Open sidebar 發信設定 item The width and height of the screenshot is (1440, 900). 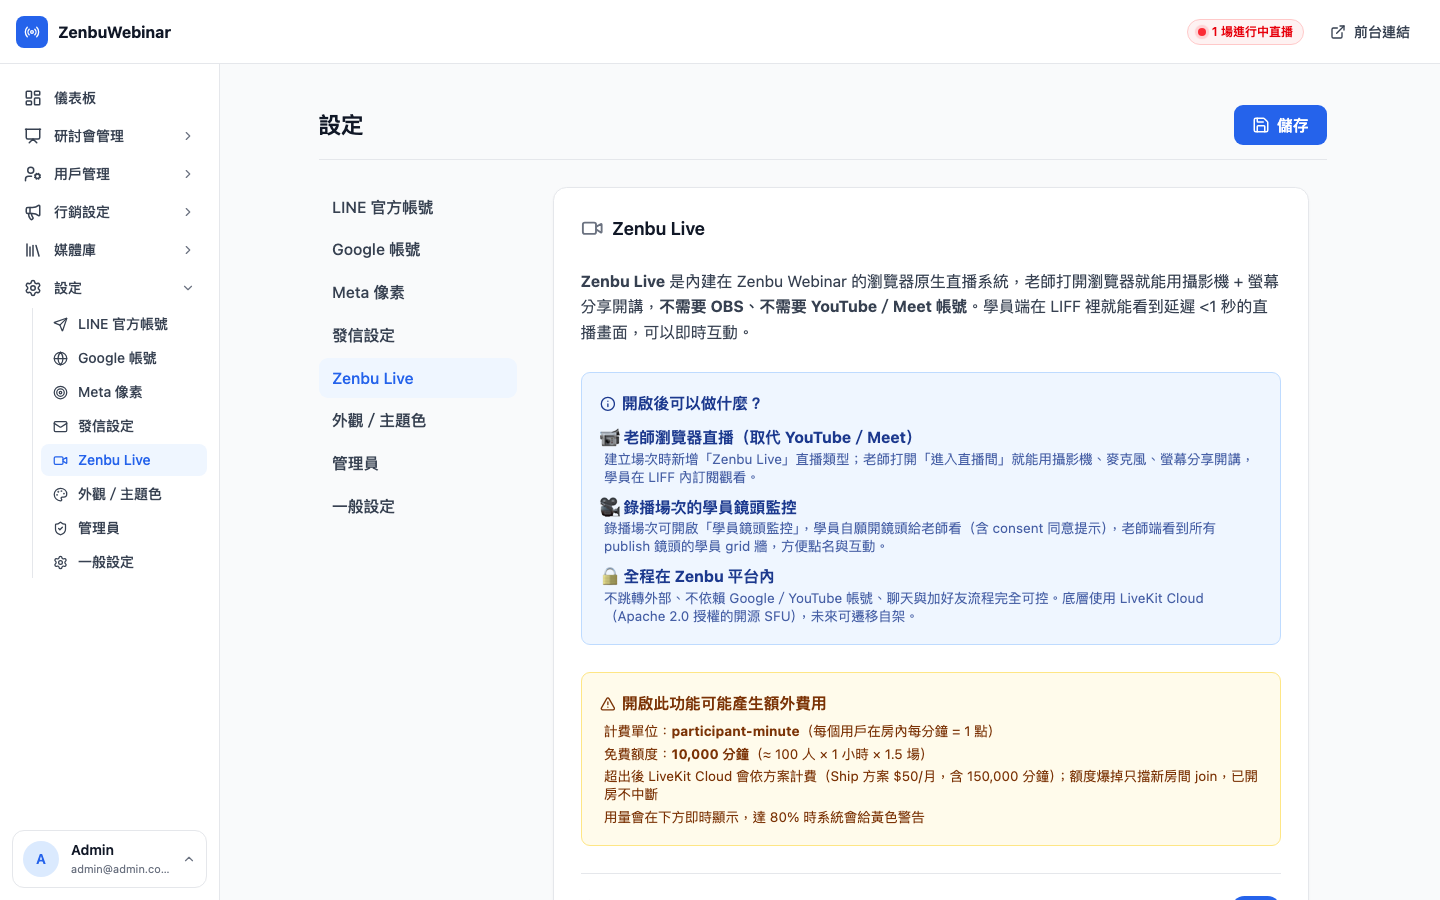point(124,426)
